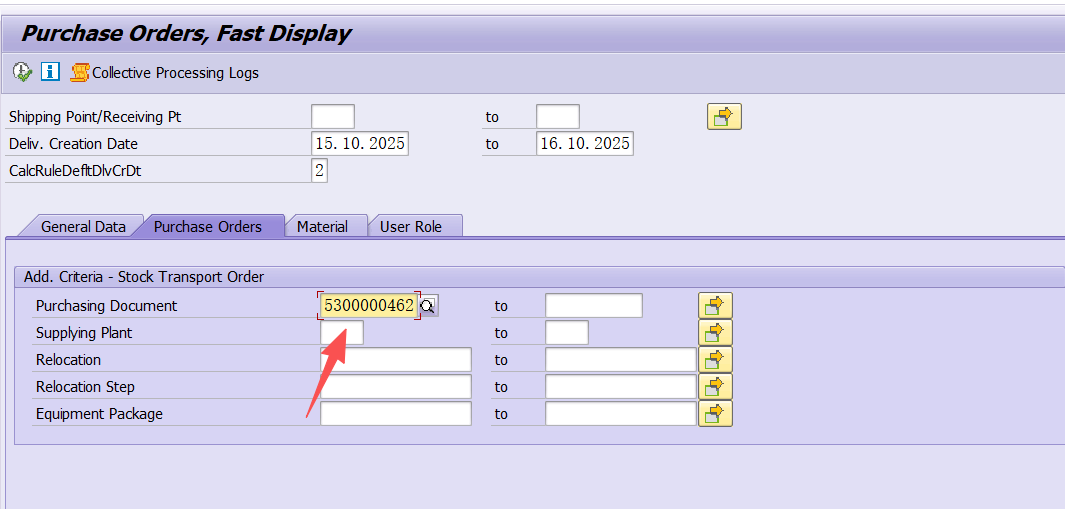Switch to the Material tab

[x=322, y=227]
